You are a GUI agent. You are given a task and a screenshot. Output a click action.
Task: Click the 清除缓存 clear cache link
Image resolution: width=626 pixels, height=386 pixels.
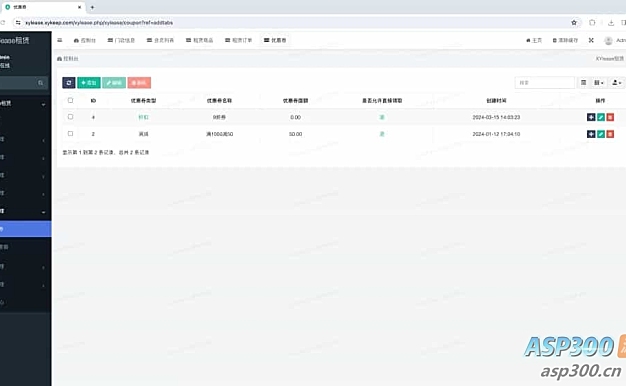[x=565, y=40]
